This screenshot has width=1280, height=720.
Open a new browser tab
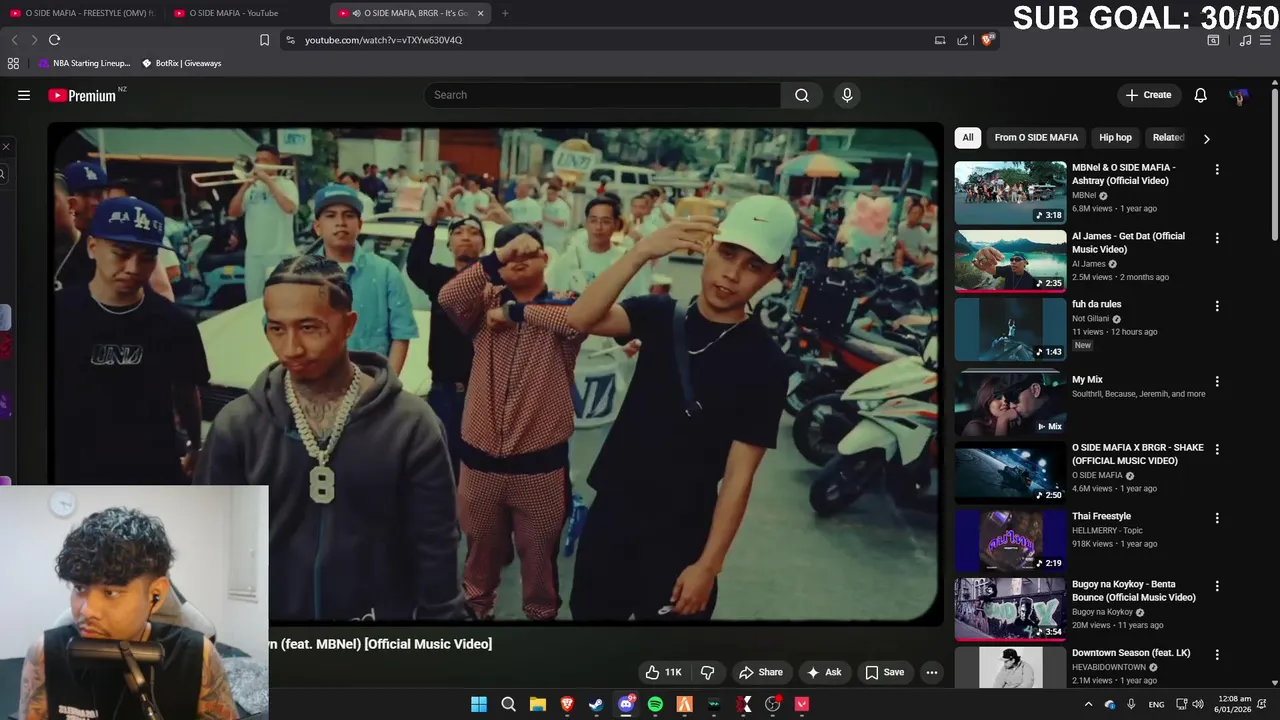[505, 13]
